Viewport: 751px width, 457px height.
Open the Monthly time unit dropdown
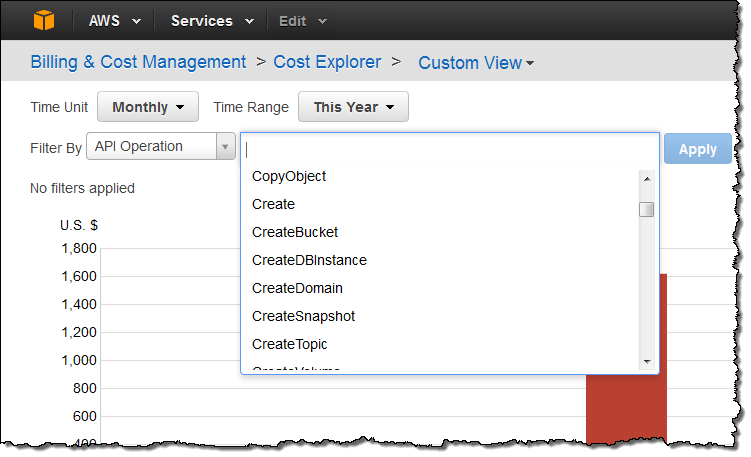click(x=148, y=107)
